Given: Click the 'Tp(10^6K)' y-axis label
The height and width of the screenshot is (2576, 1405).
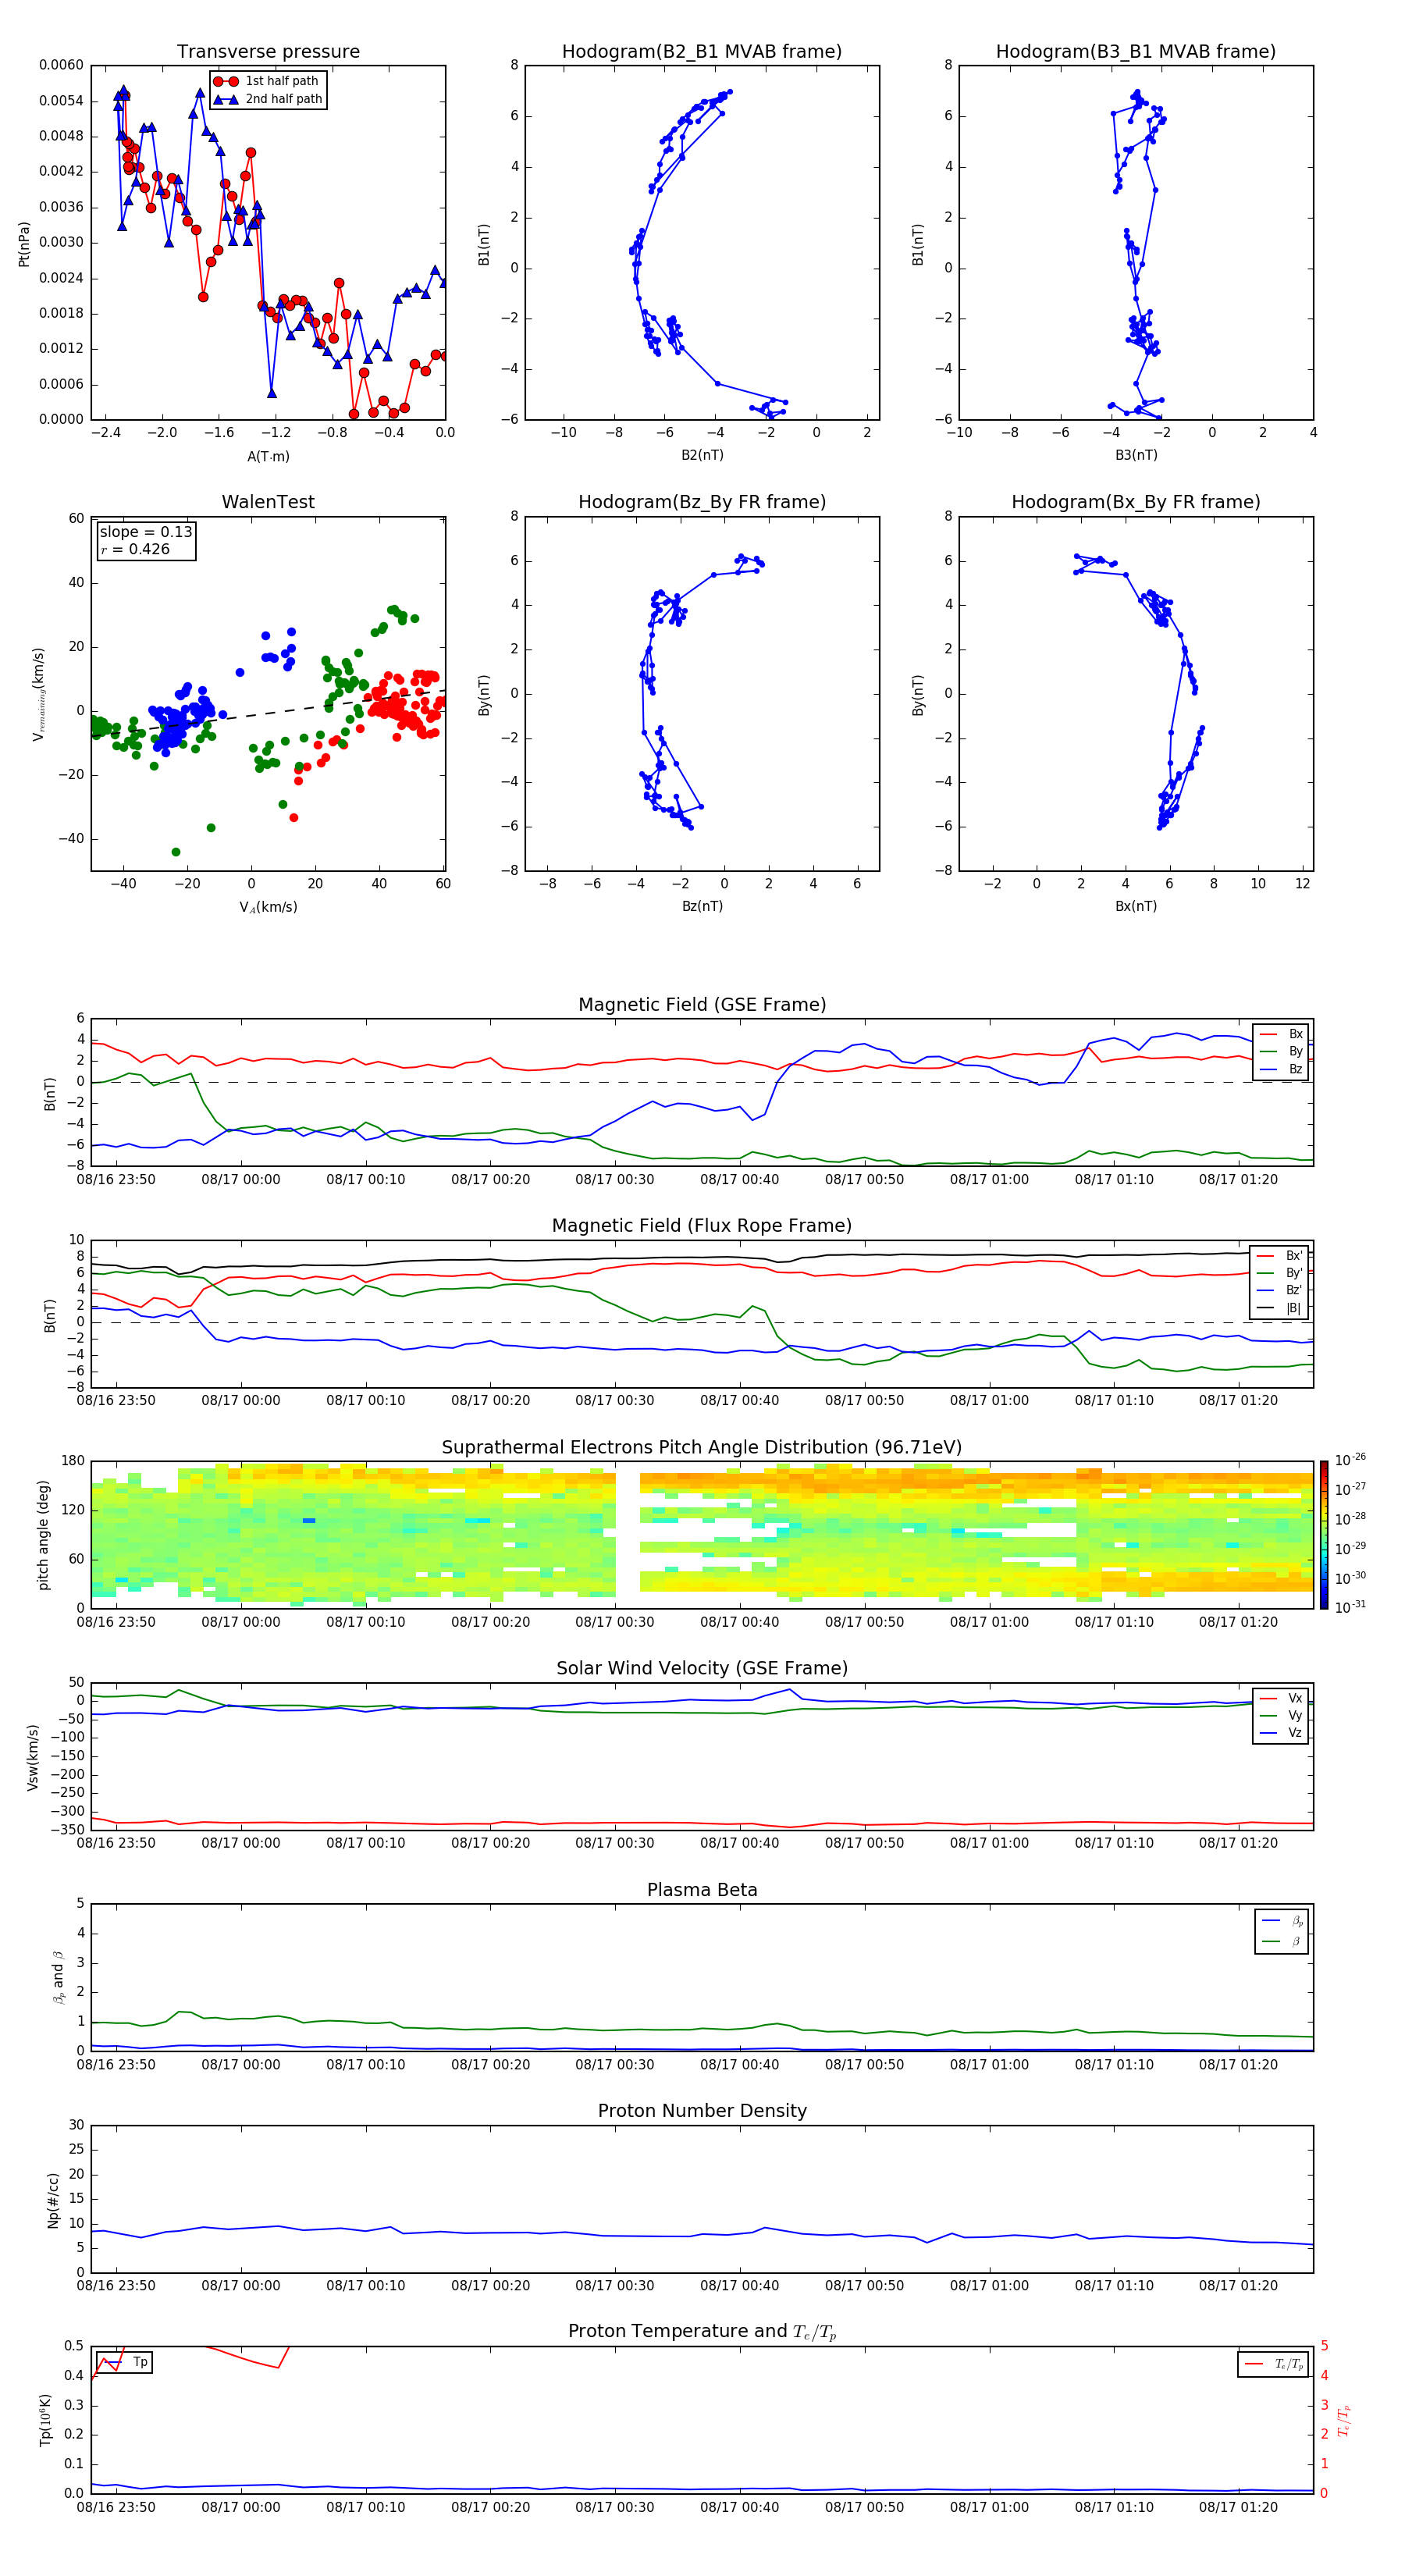Looking at the screenshot, I should [x=46, y=2420].
